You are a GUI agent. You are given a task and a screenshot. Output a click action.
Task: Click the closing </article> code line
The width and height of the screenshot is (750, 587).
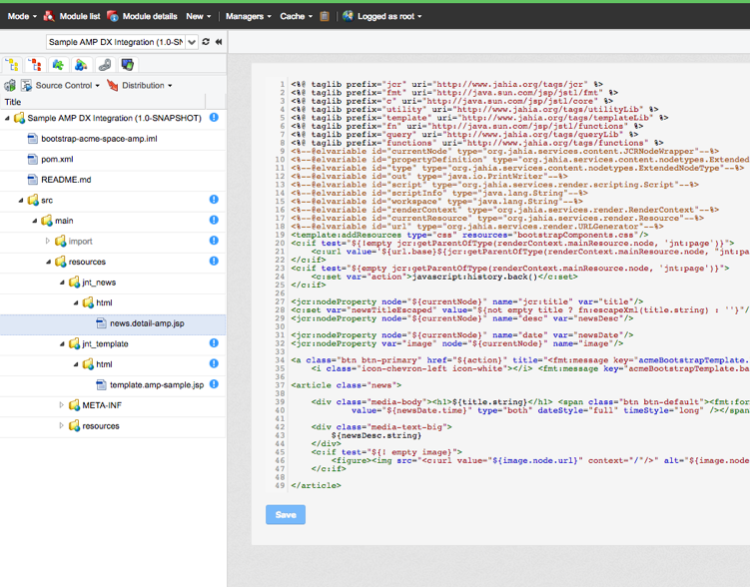316,486
